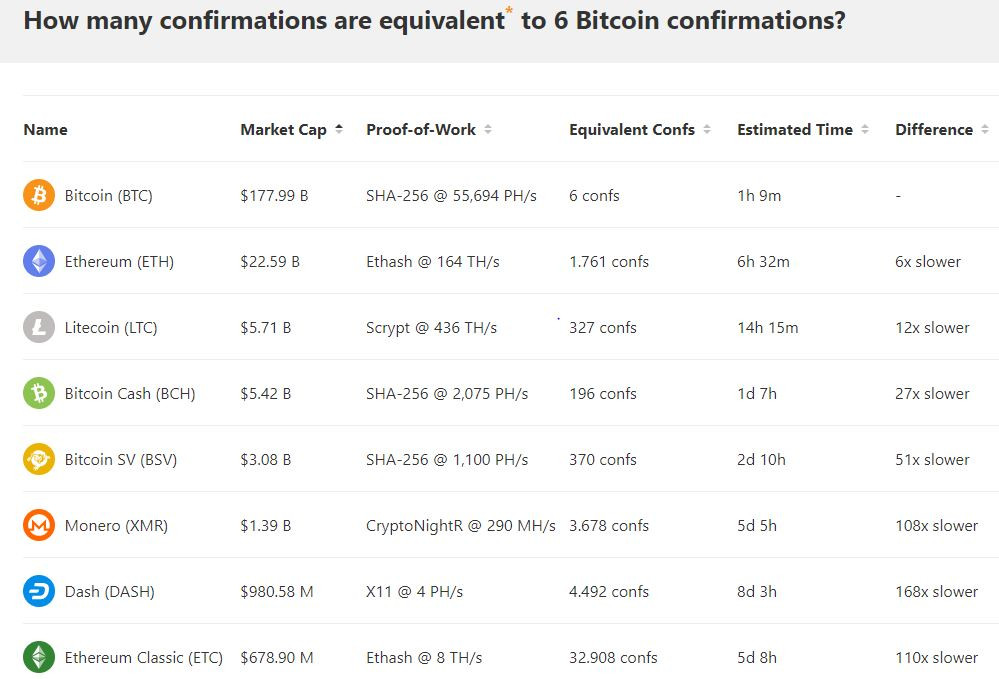
Task: Sort the Difference column via arrows
Action: [985, 129]
